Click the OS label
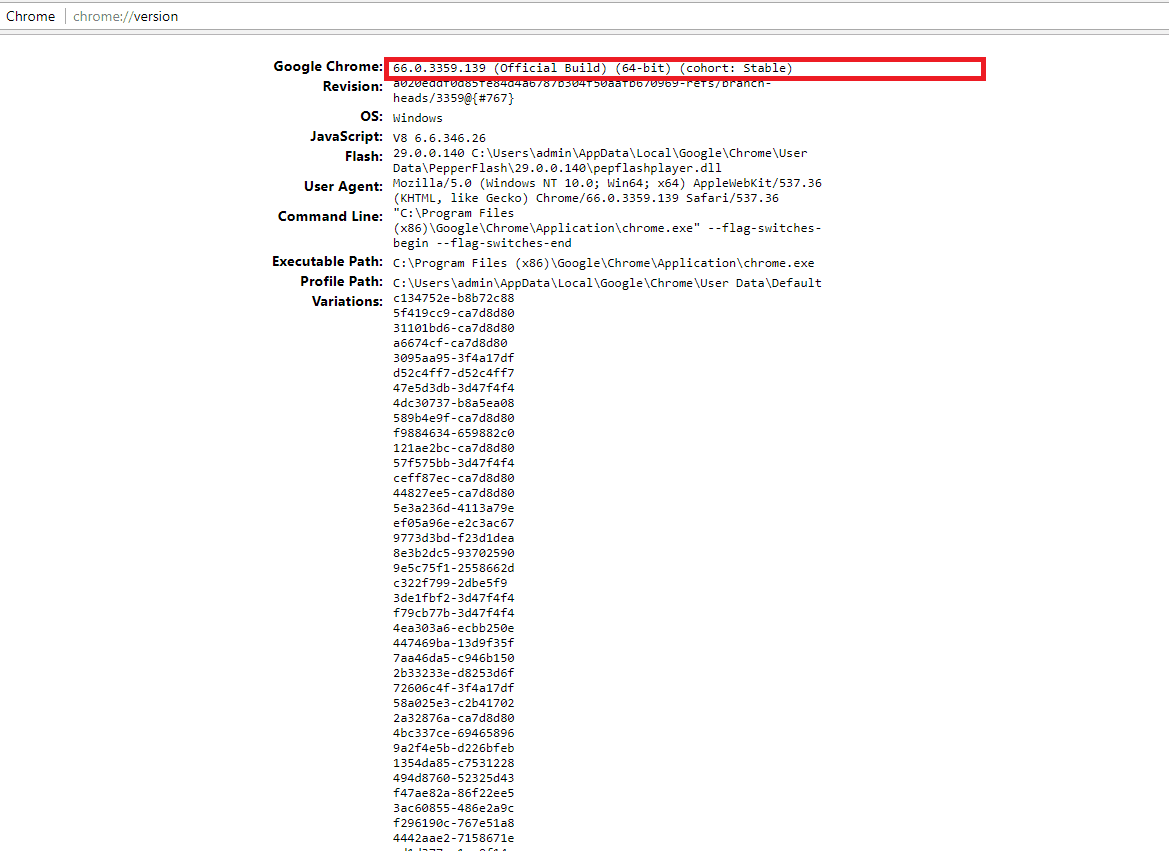The image size is (1169, 851). (371, 116)
